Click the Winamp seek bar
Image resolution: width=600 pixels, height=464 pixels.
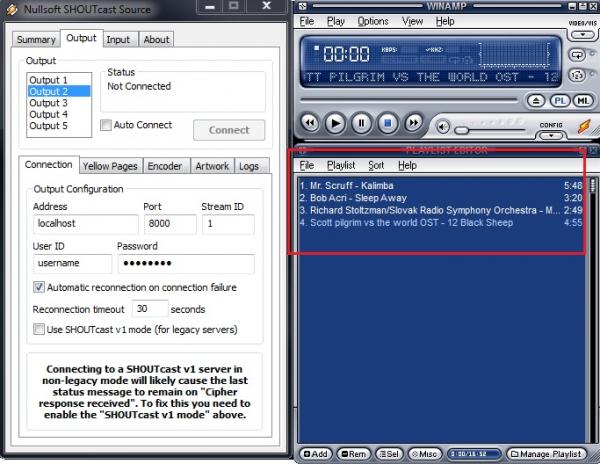coord(409,100)
